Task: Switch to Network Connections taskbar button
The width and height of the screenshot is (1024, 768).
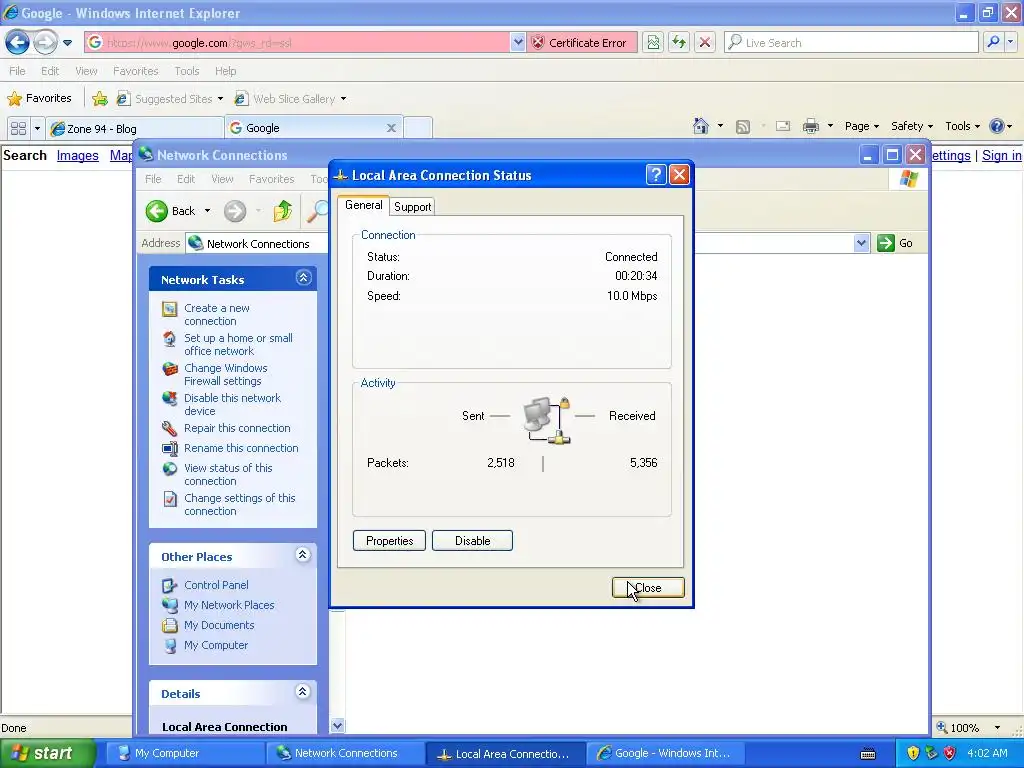Action: [345, 753]
